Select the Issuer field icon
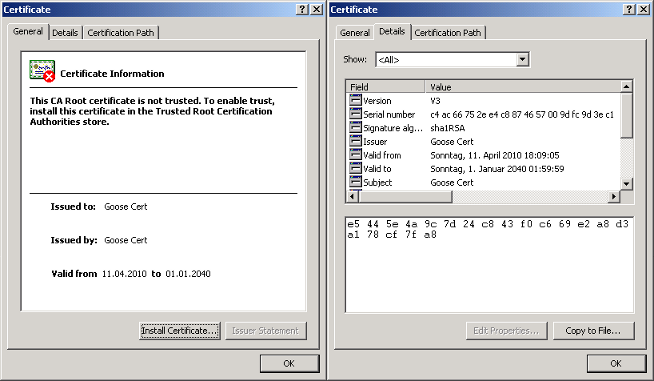This screenshot has height=381, width=654. coord(355,141)
